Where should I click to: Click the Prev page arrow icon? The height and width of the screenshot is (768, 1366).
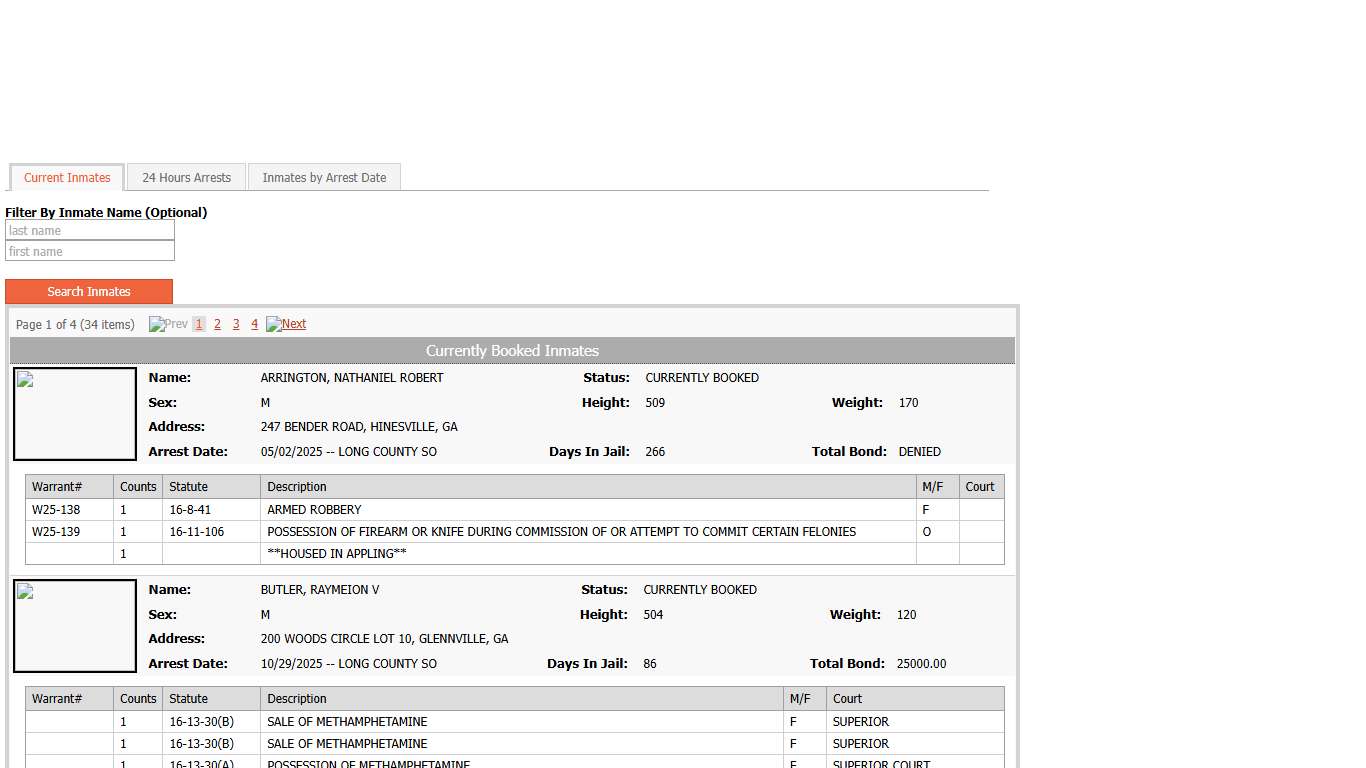pos(156,324)
